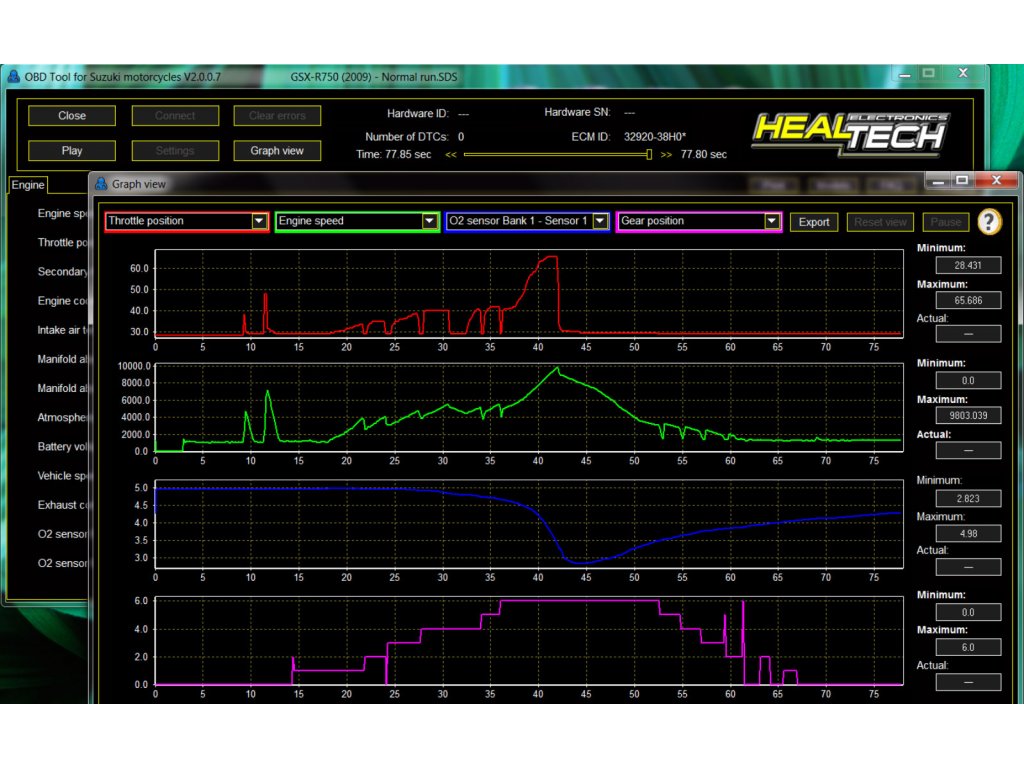Click the Reset view button
The width and height of the screenshot is (1024, 768).
coord(880,222)
